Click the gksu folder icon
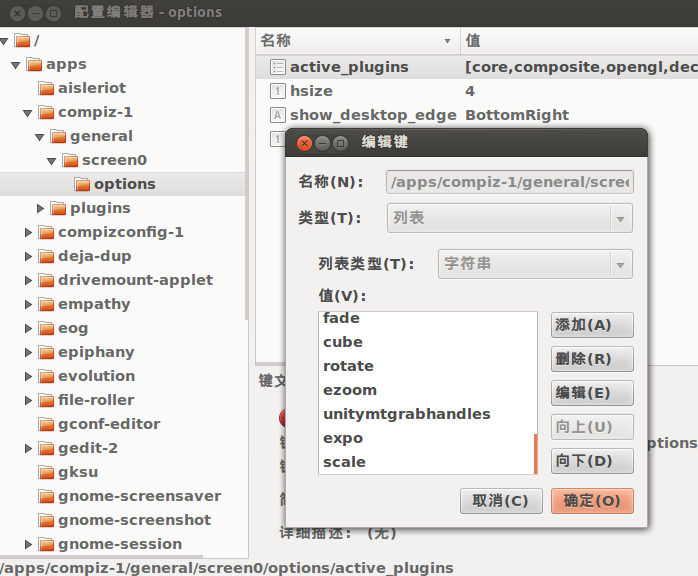The image size is (698, 576). click(x=46, y=472)
